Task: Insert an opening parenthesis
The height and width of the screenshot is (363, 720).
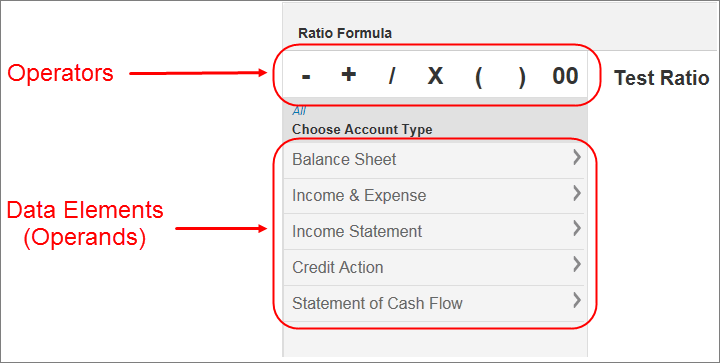Action: [x=478, y=77]
